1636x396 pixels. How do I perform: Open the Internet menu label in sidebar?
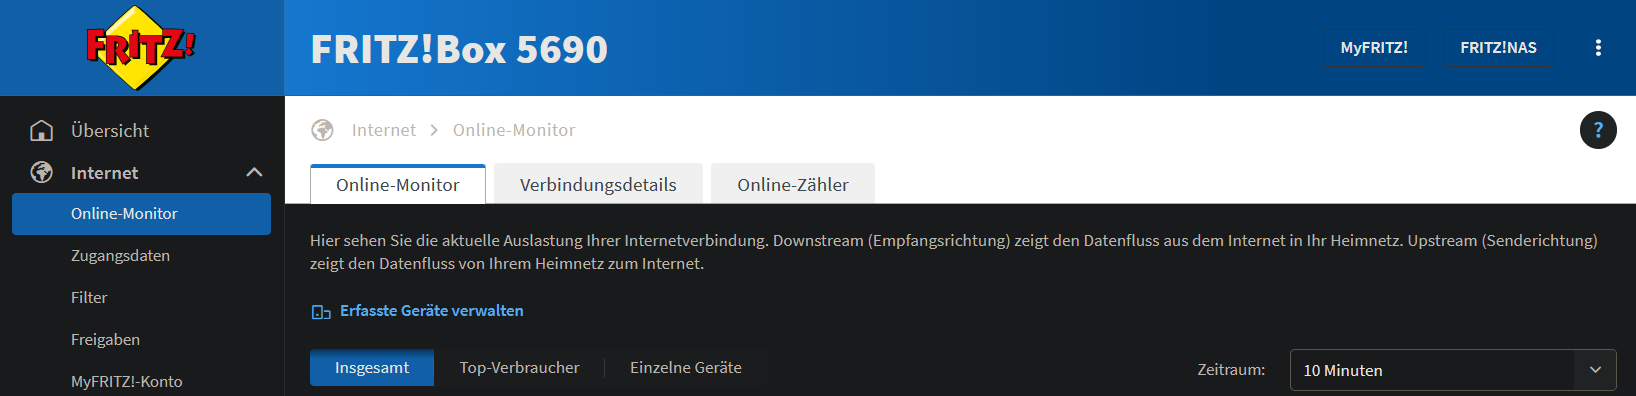click(105, 173)
